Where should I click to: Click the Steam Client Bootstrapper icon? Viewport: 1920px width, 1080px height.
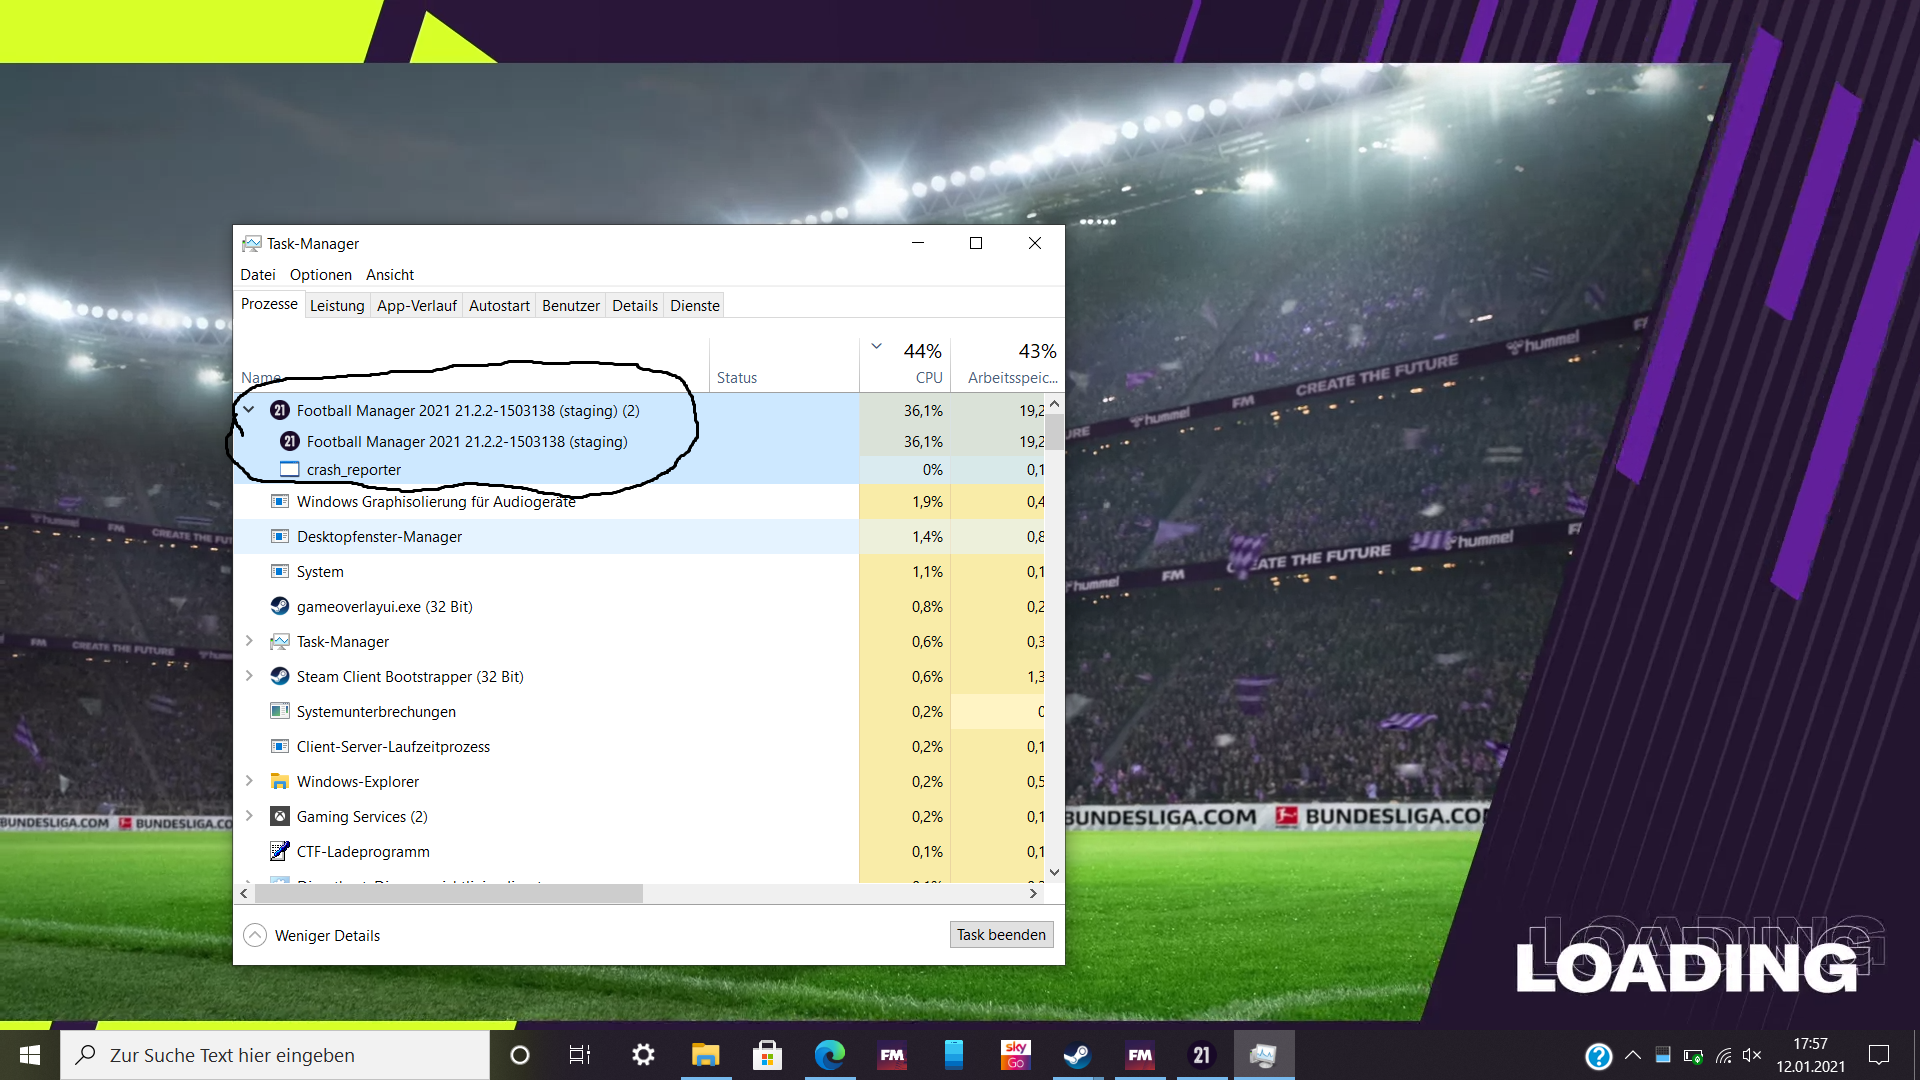280,676
